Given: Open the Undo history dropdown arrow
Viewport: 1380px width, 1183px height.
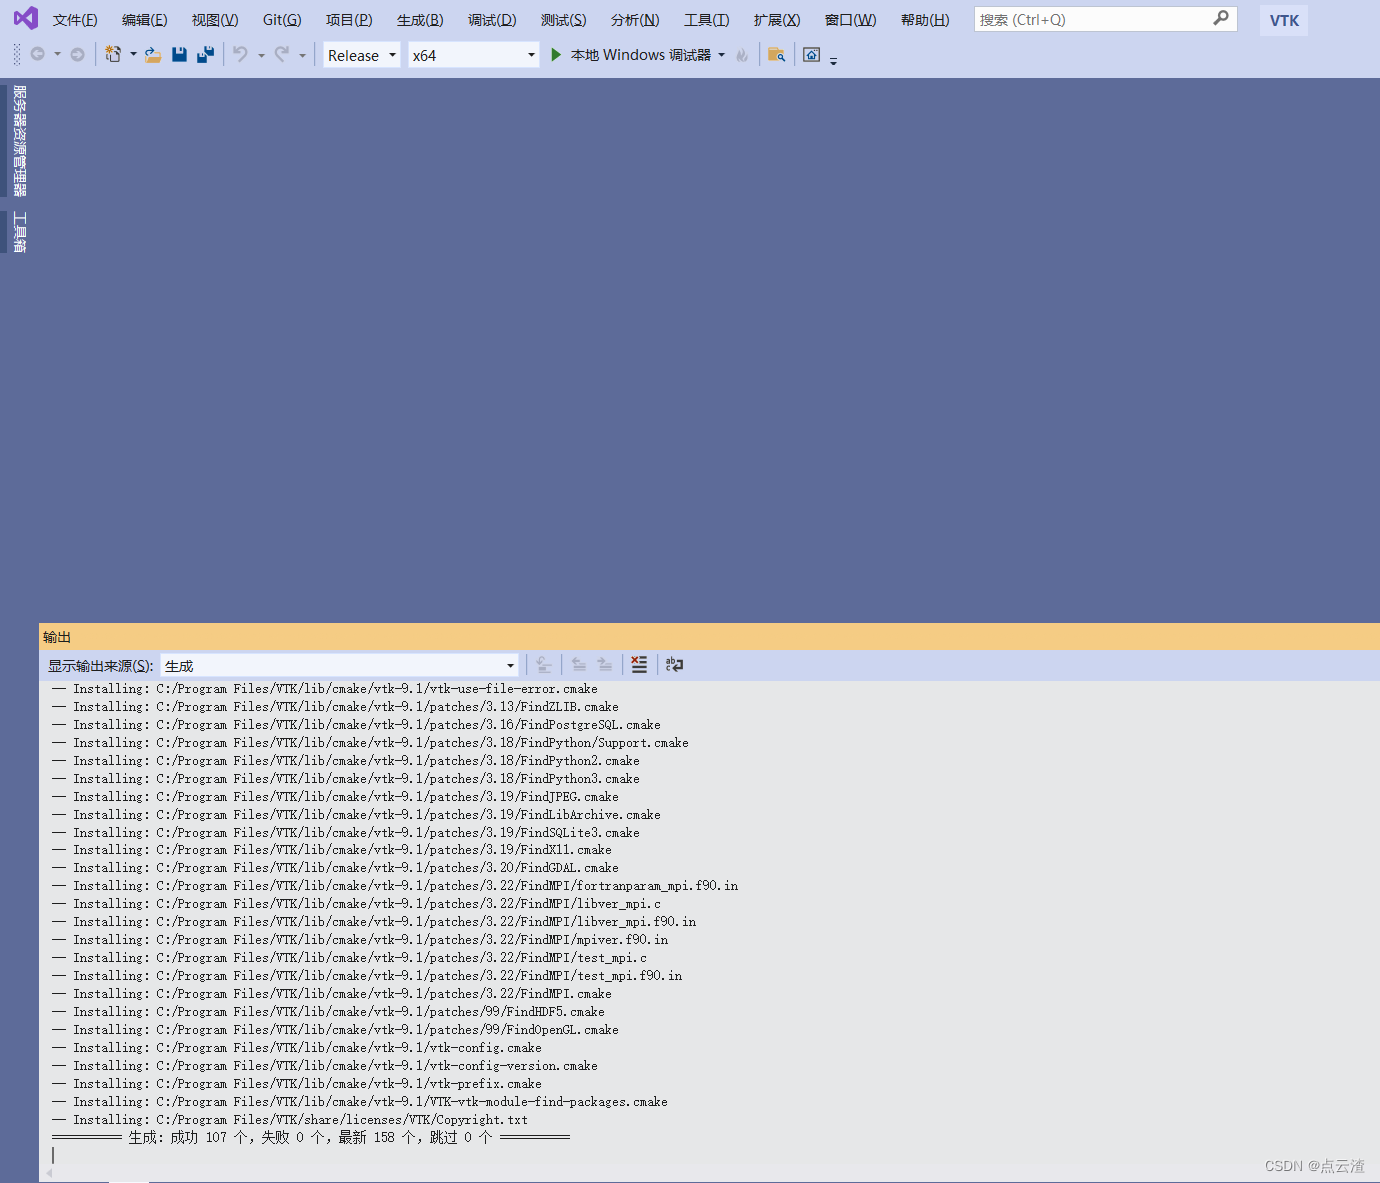Looking at the screenshot, I should 261,55.
